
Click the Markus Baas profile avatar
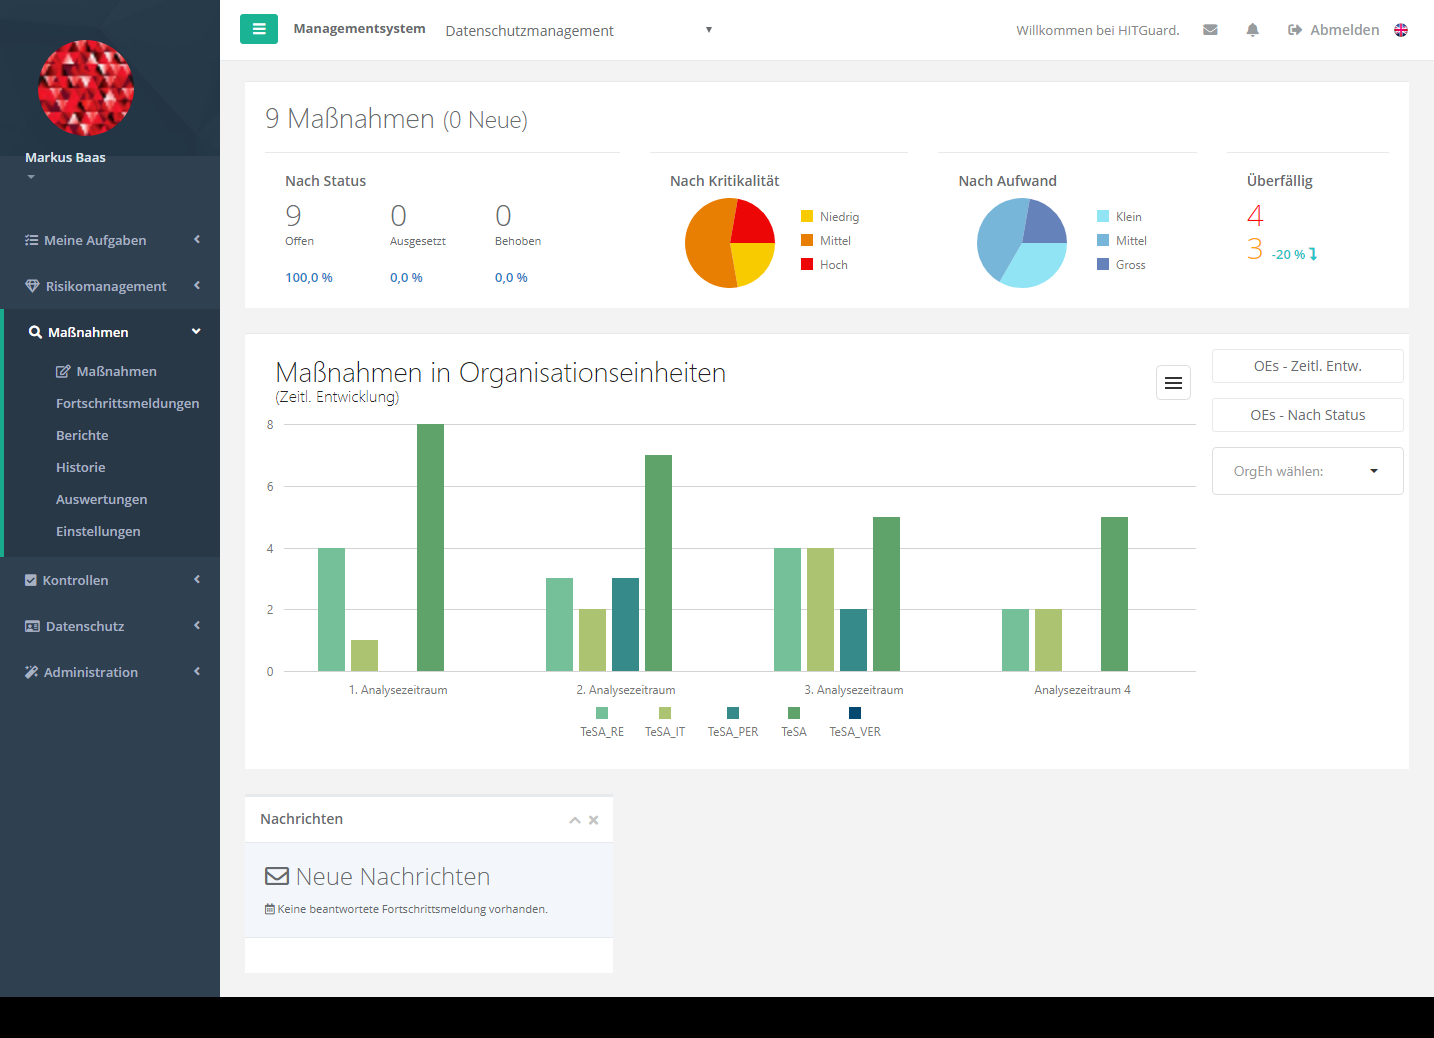[86, 88]
